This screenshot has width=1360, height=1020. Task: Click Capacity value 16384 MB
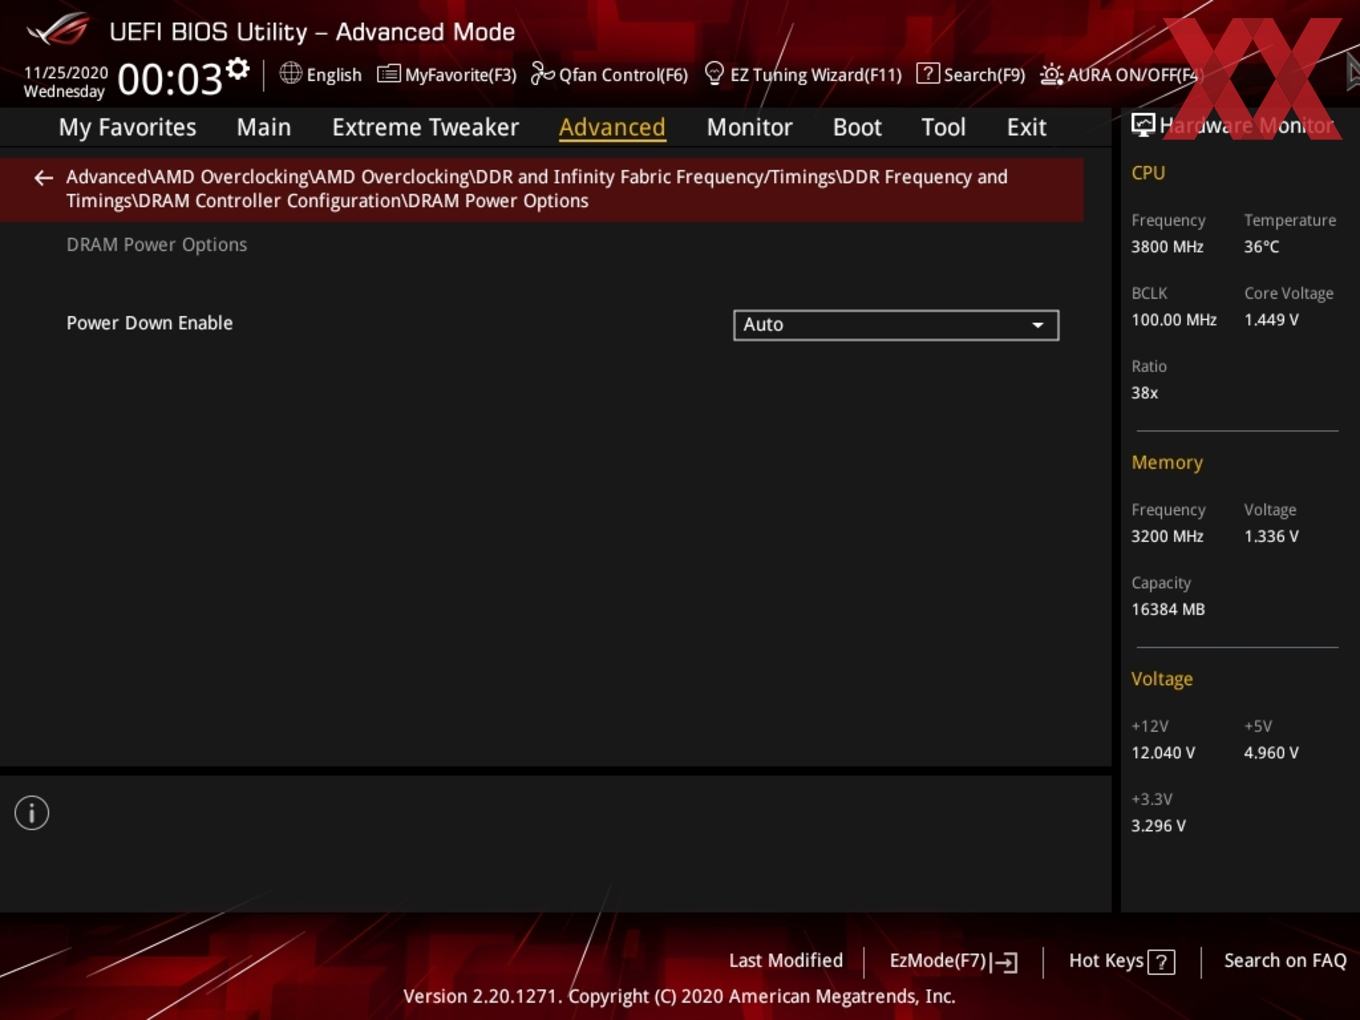pos(1168,609)
